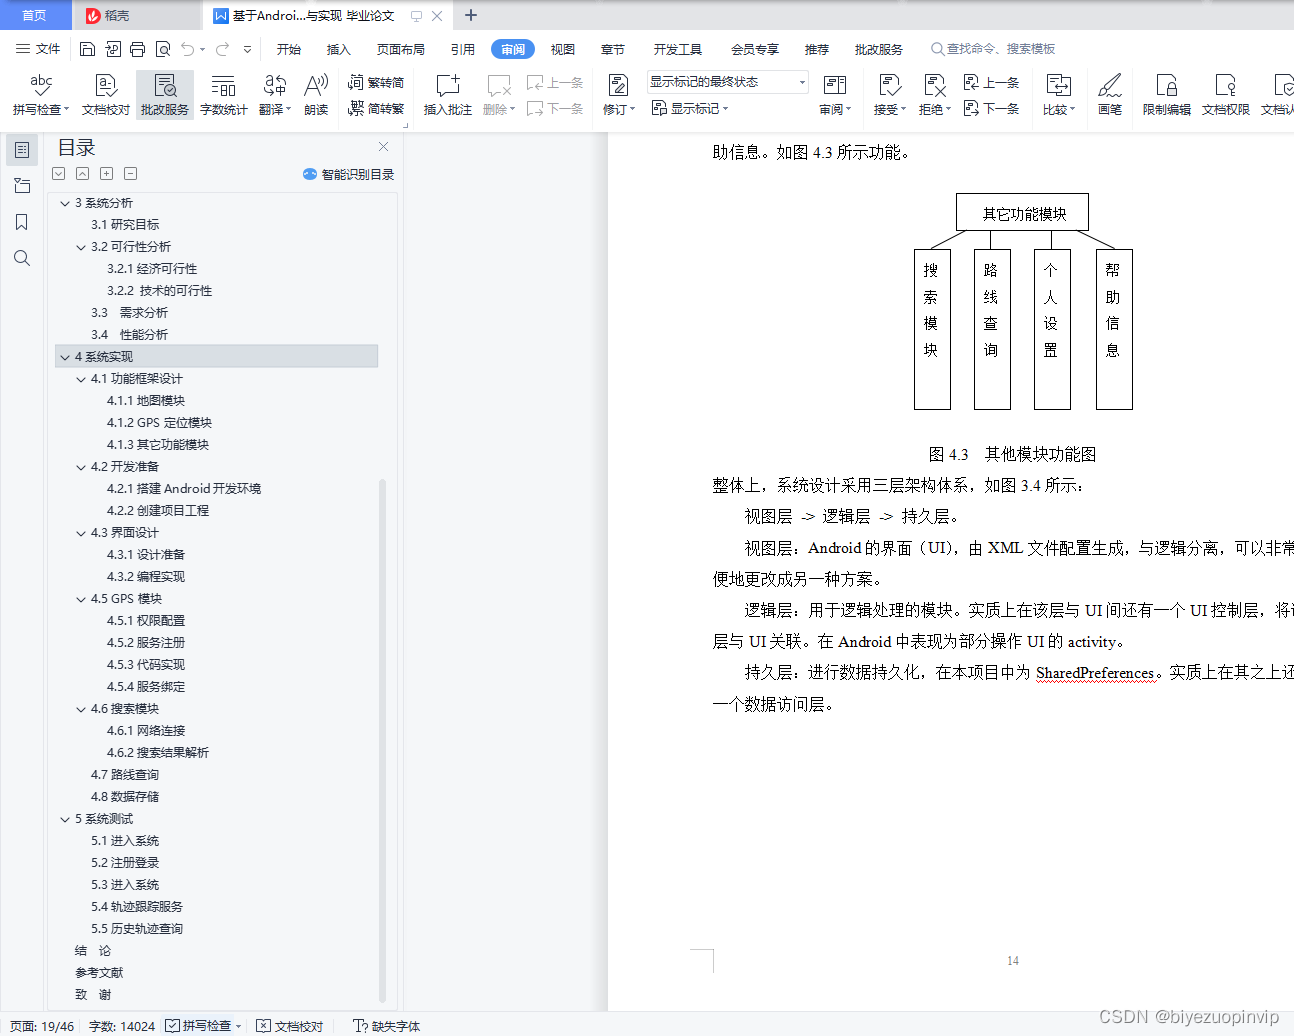This screenshot has width=1294, height=1036.
Task: Click 智能识别目录 button
Action: 348,174
